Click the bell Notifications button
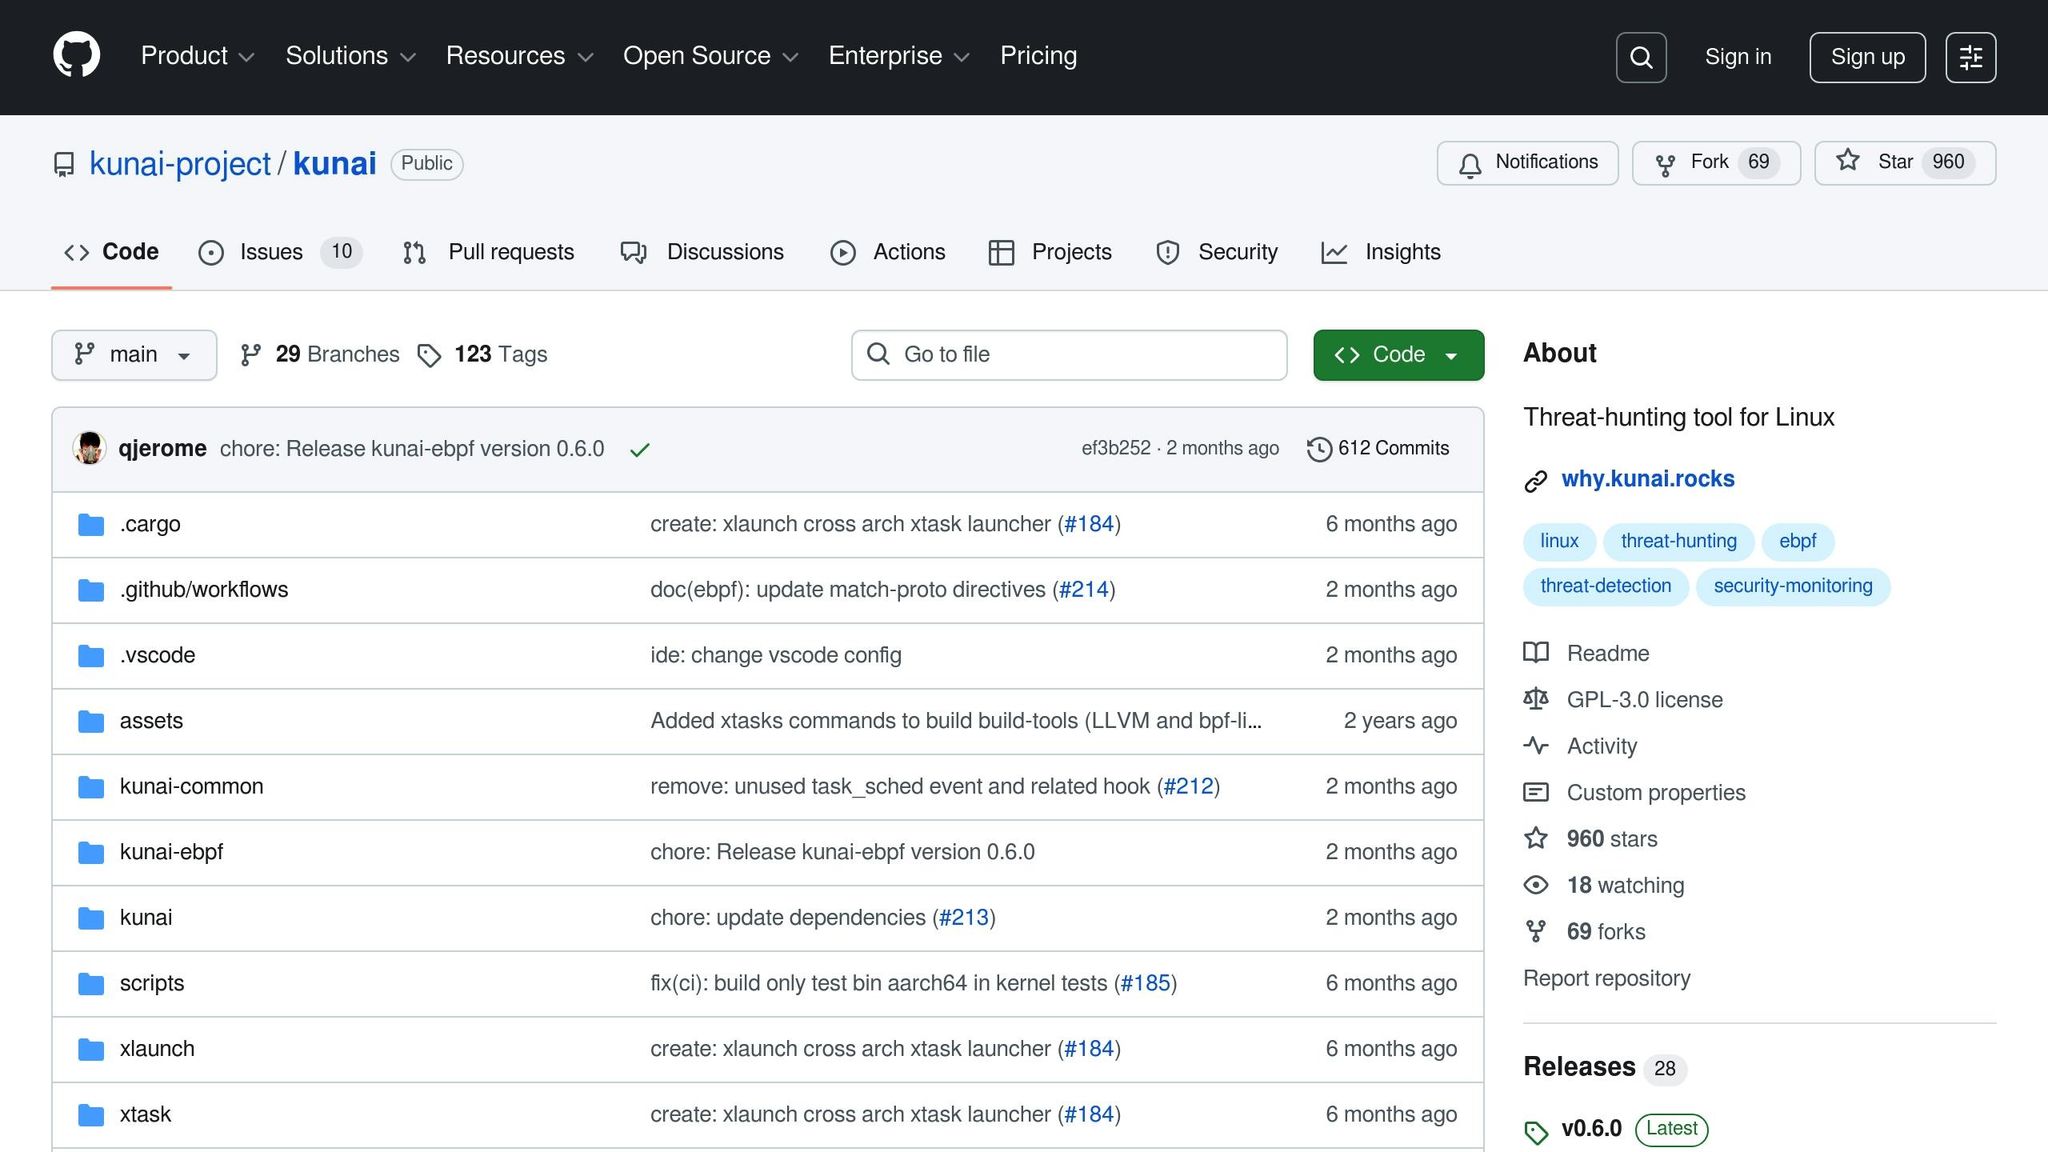 click(x=1527, y=163)
